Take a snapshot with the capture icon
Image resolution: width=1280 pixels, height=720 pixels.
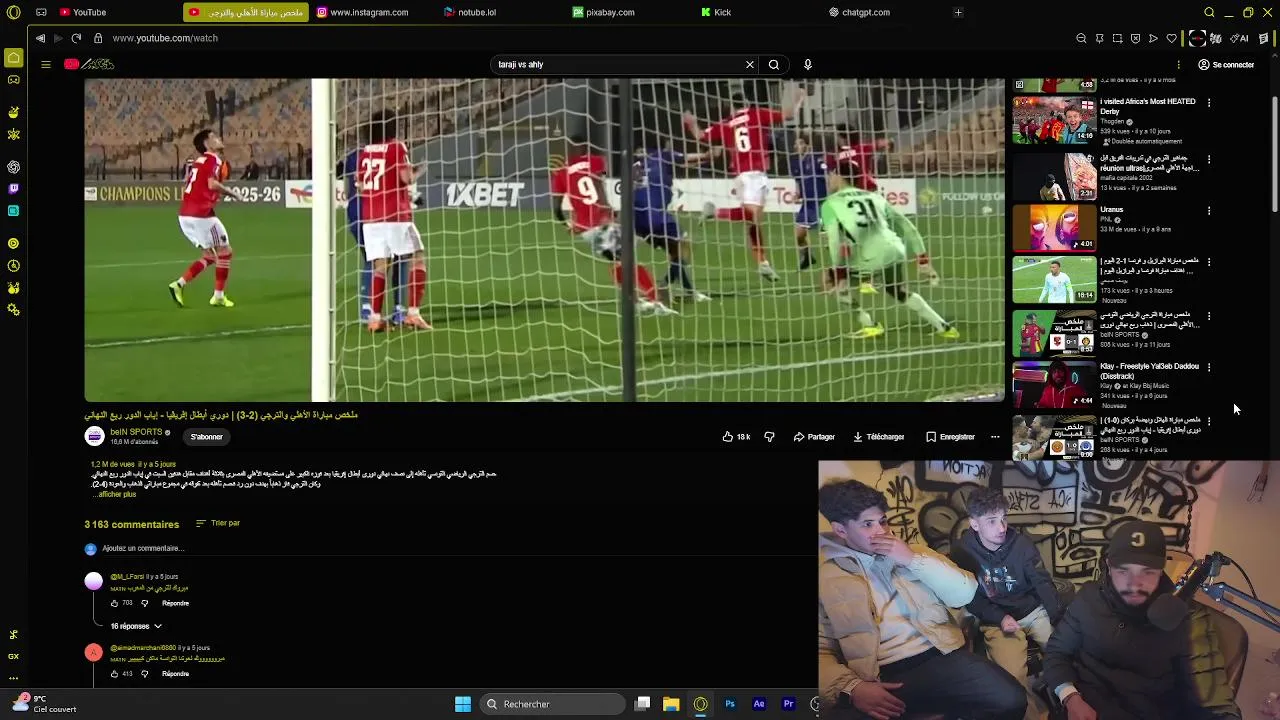pos(1117,38)
